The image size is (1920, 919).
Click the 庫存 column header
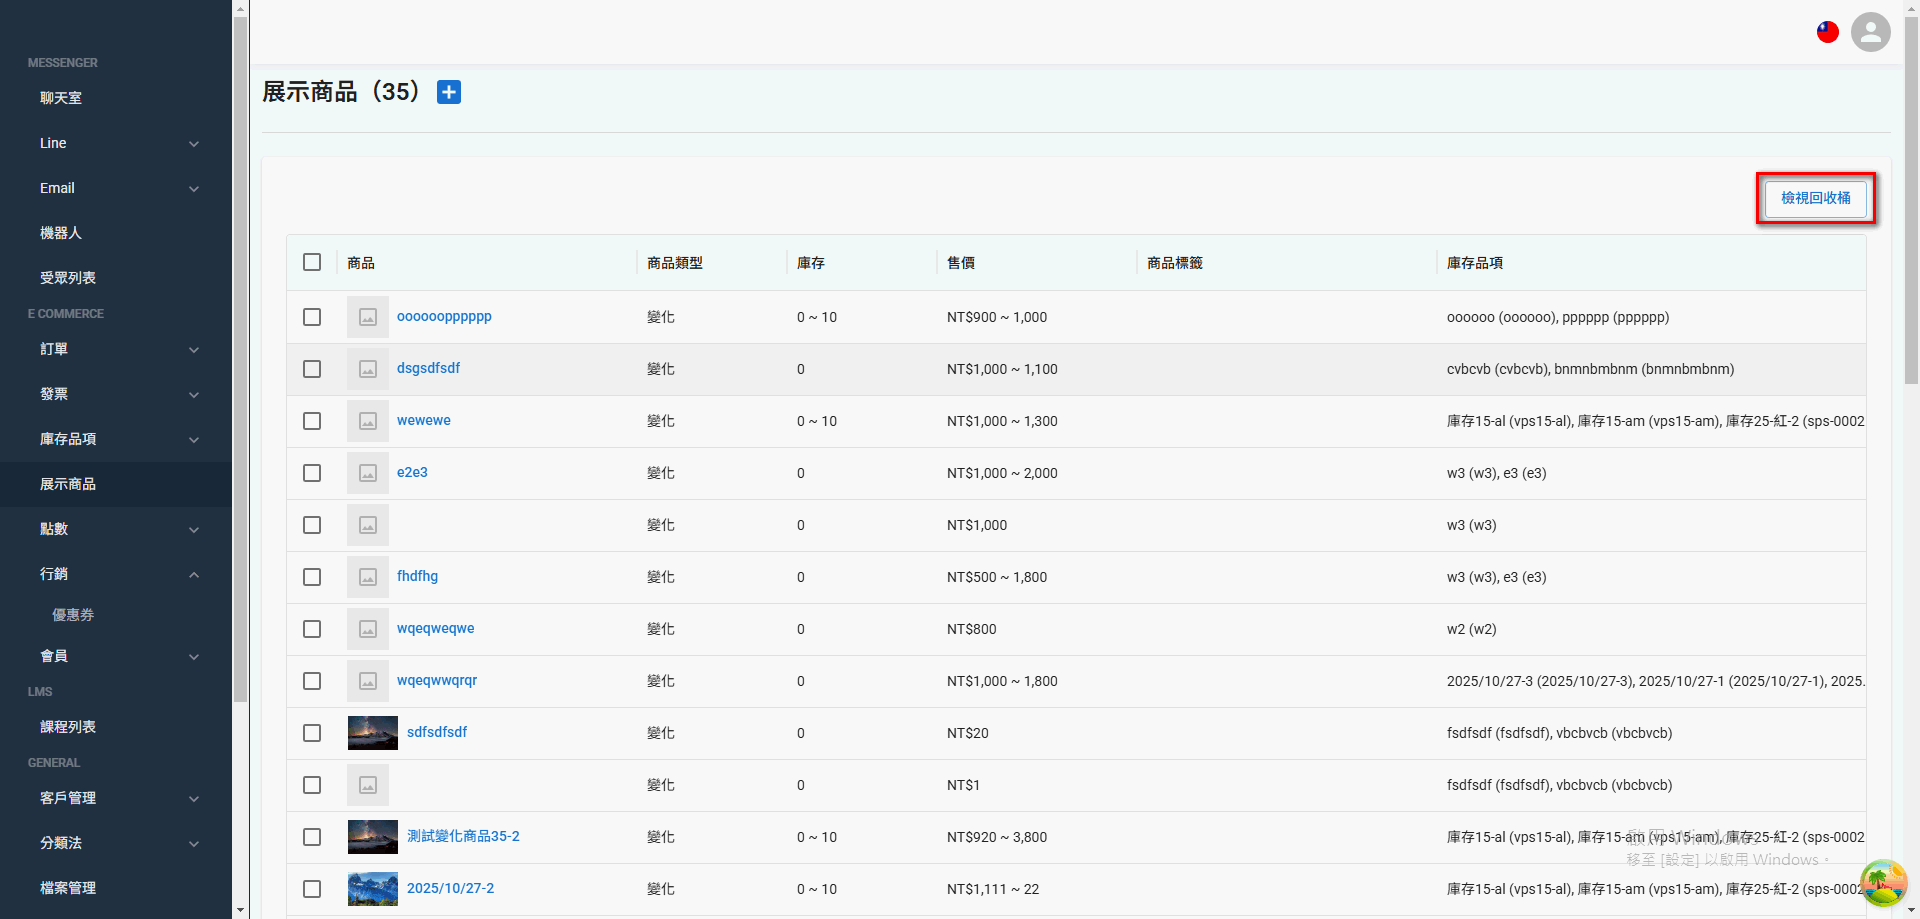click(811, 263)
